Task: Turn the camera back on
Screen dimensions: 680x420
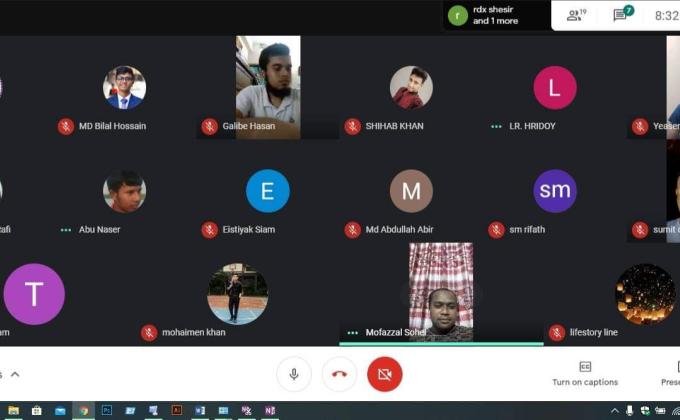Action: [384, 374]
